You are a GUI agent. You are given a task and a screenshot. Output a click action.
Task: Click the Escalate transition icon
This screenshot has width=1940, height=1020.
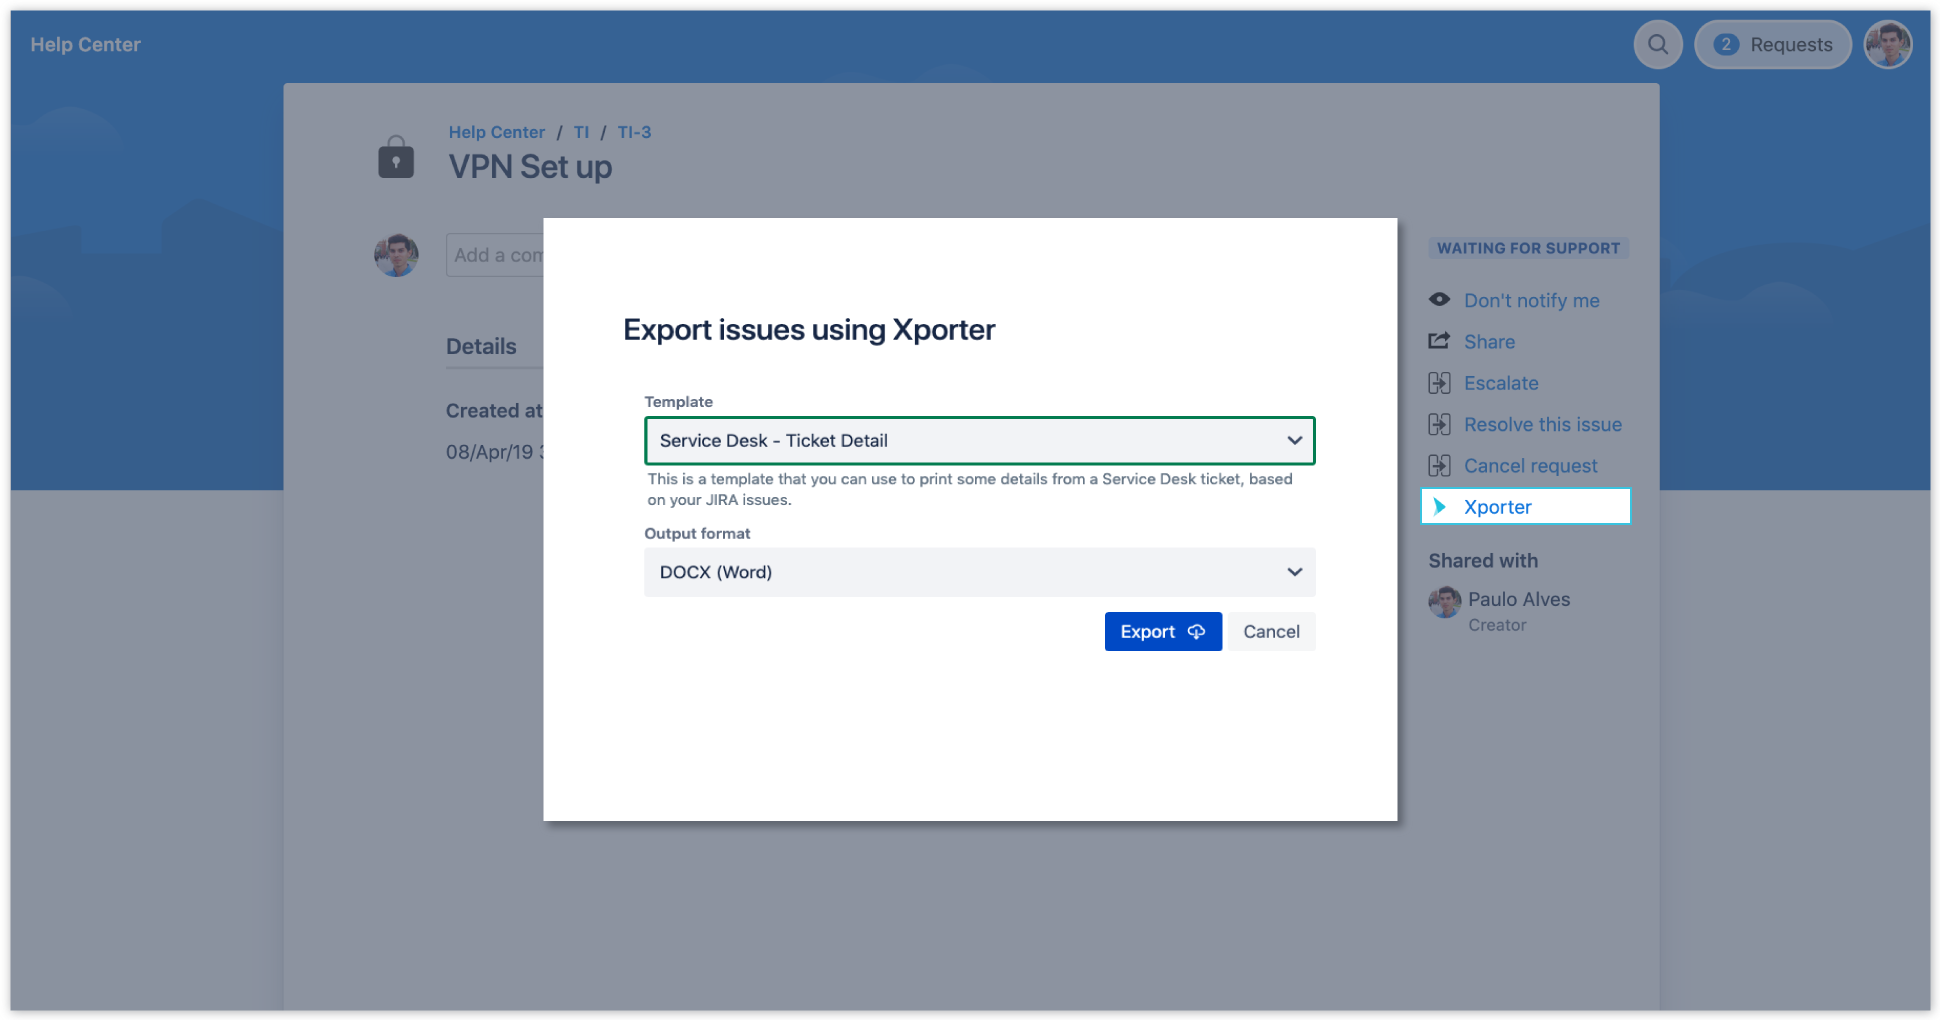click(1439, 383)
